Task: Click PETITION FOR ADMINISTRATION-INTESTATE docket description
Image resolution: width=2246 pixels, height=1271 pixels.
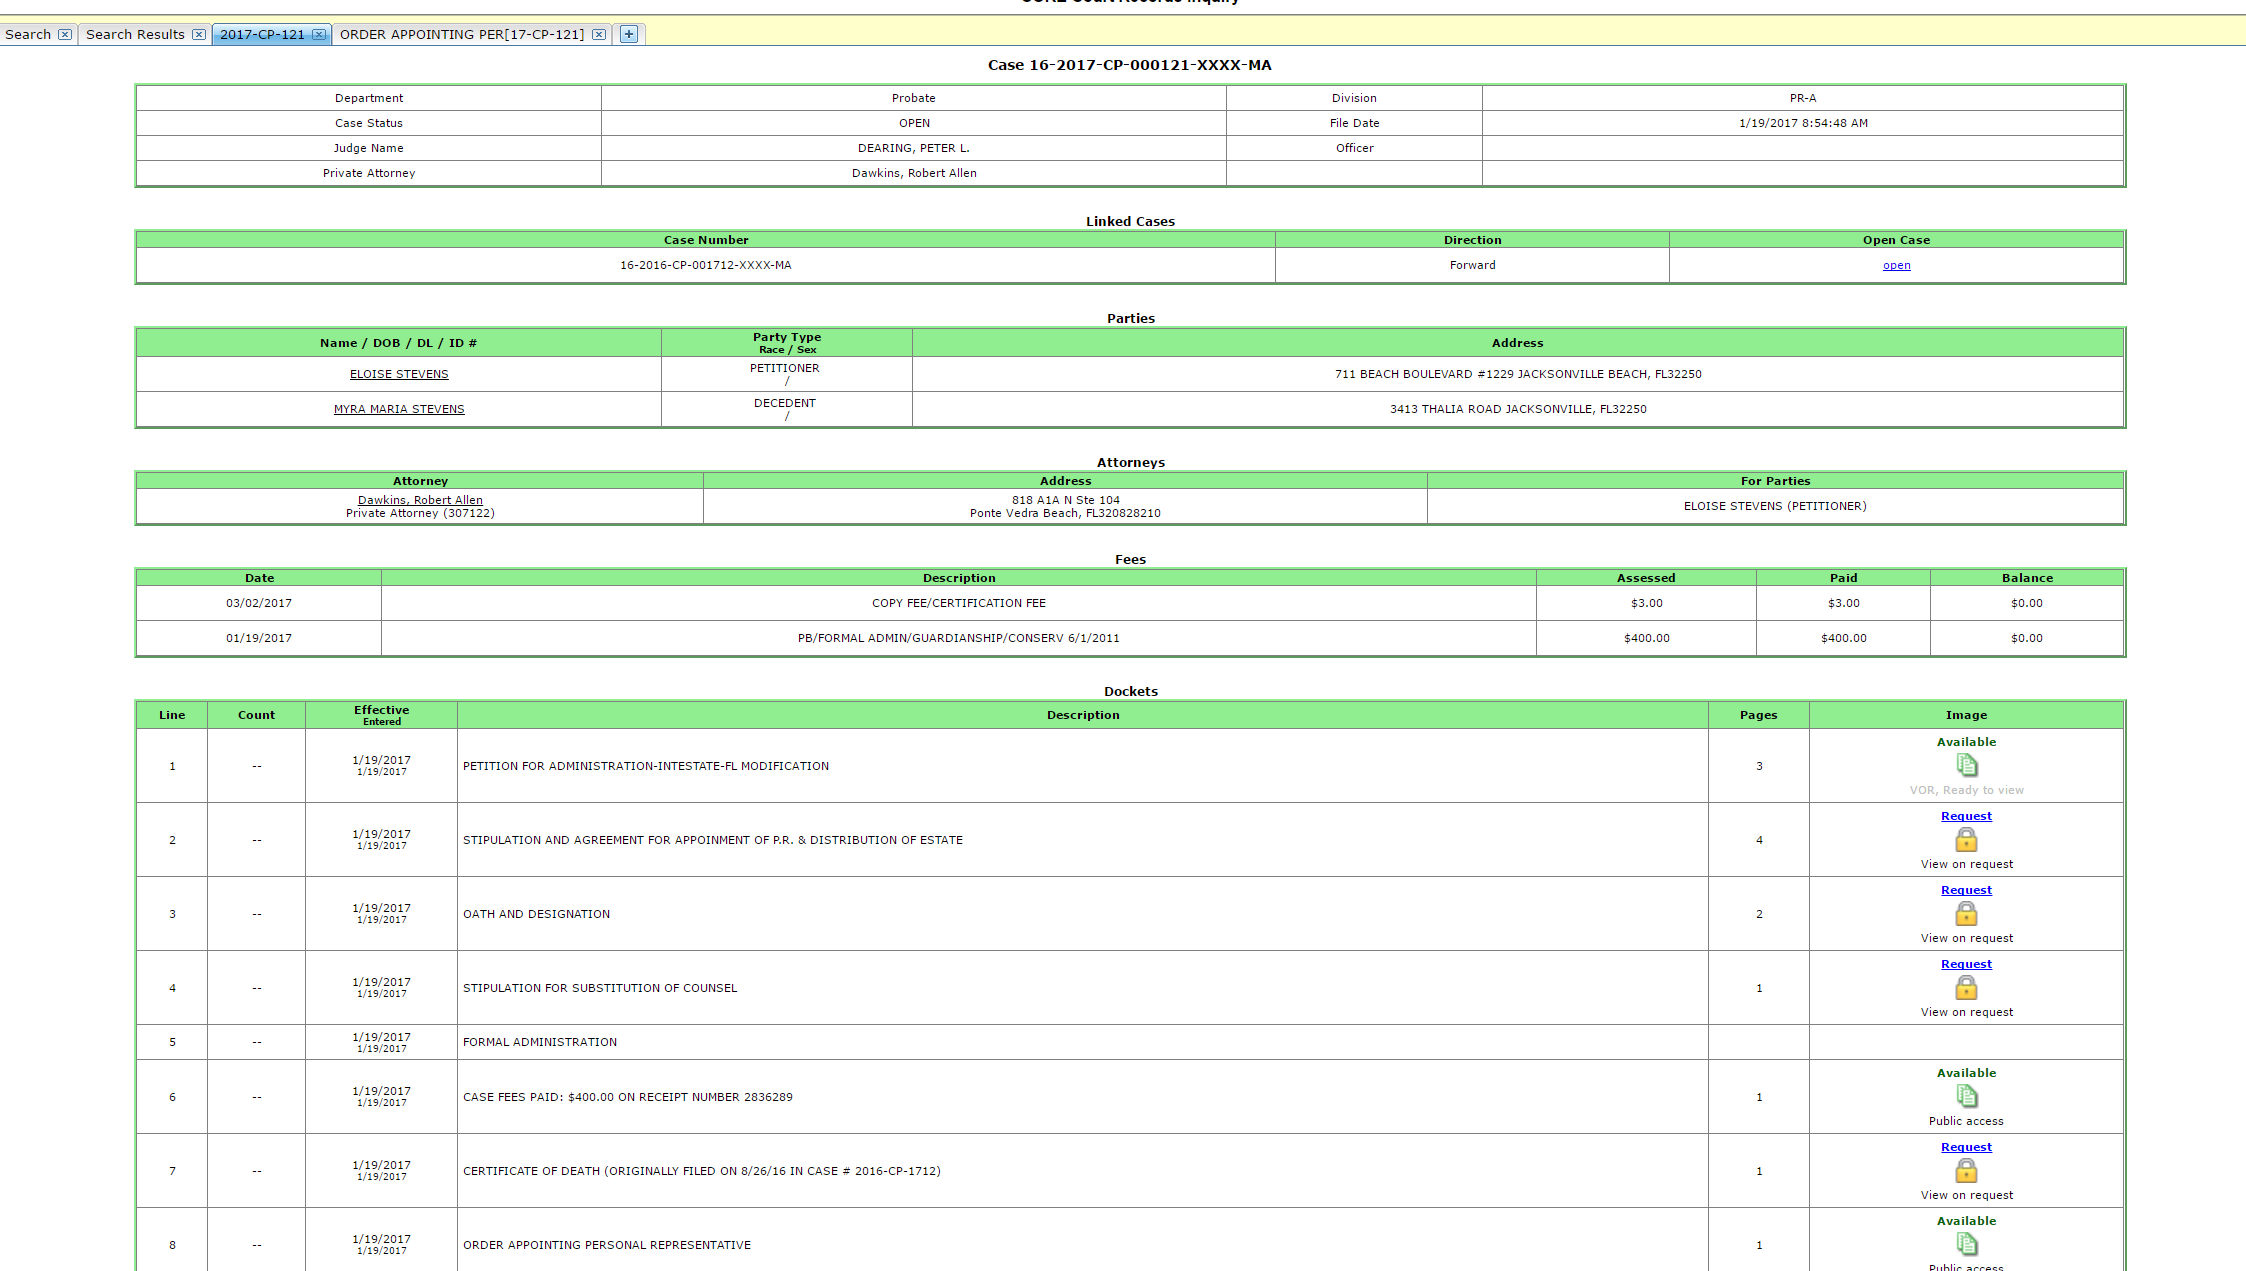Action: click(x=646, y=766)
